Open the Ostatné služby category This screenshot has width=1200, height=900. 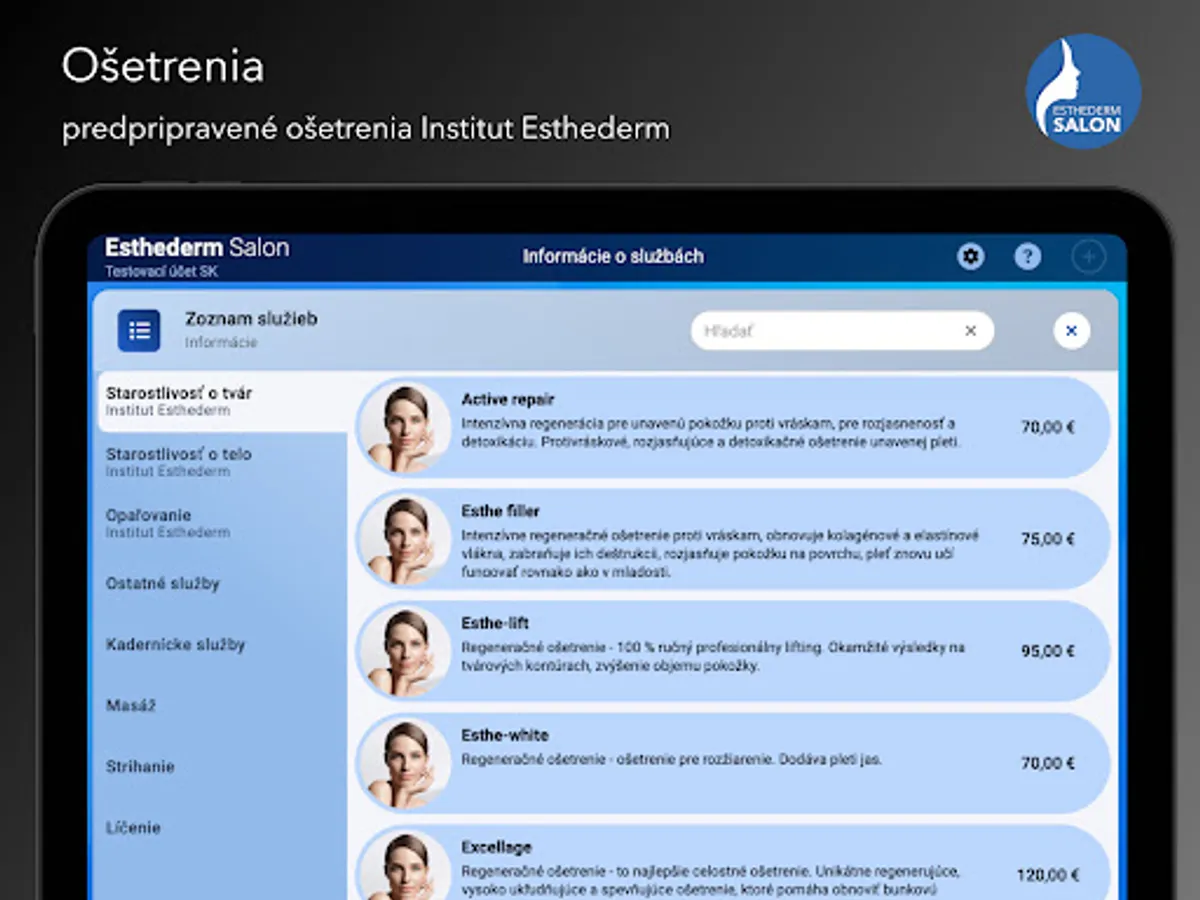click(222, 584)
